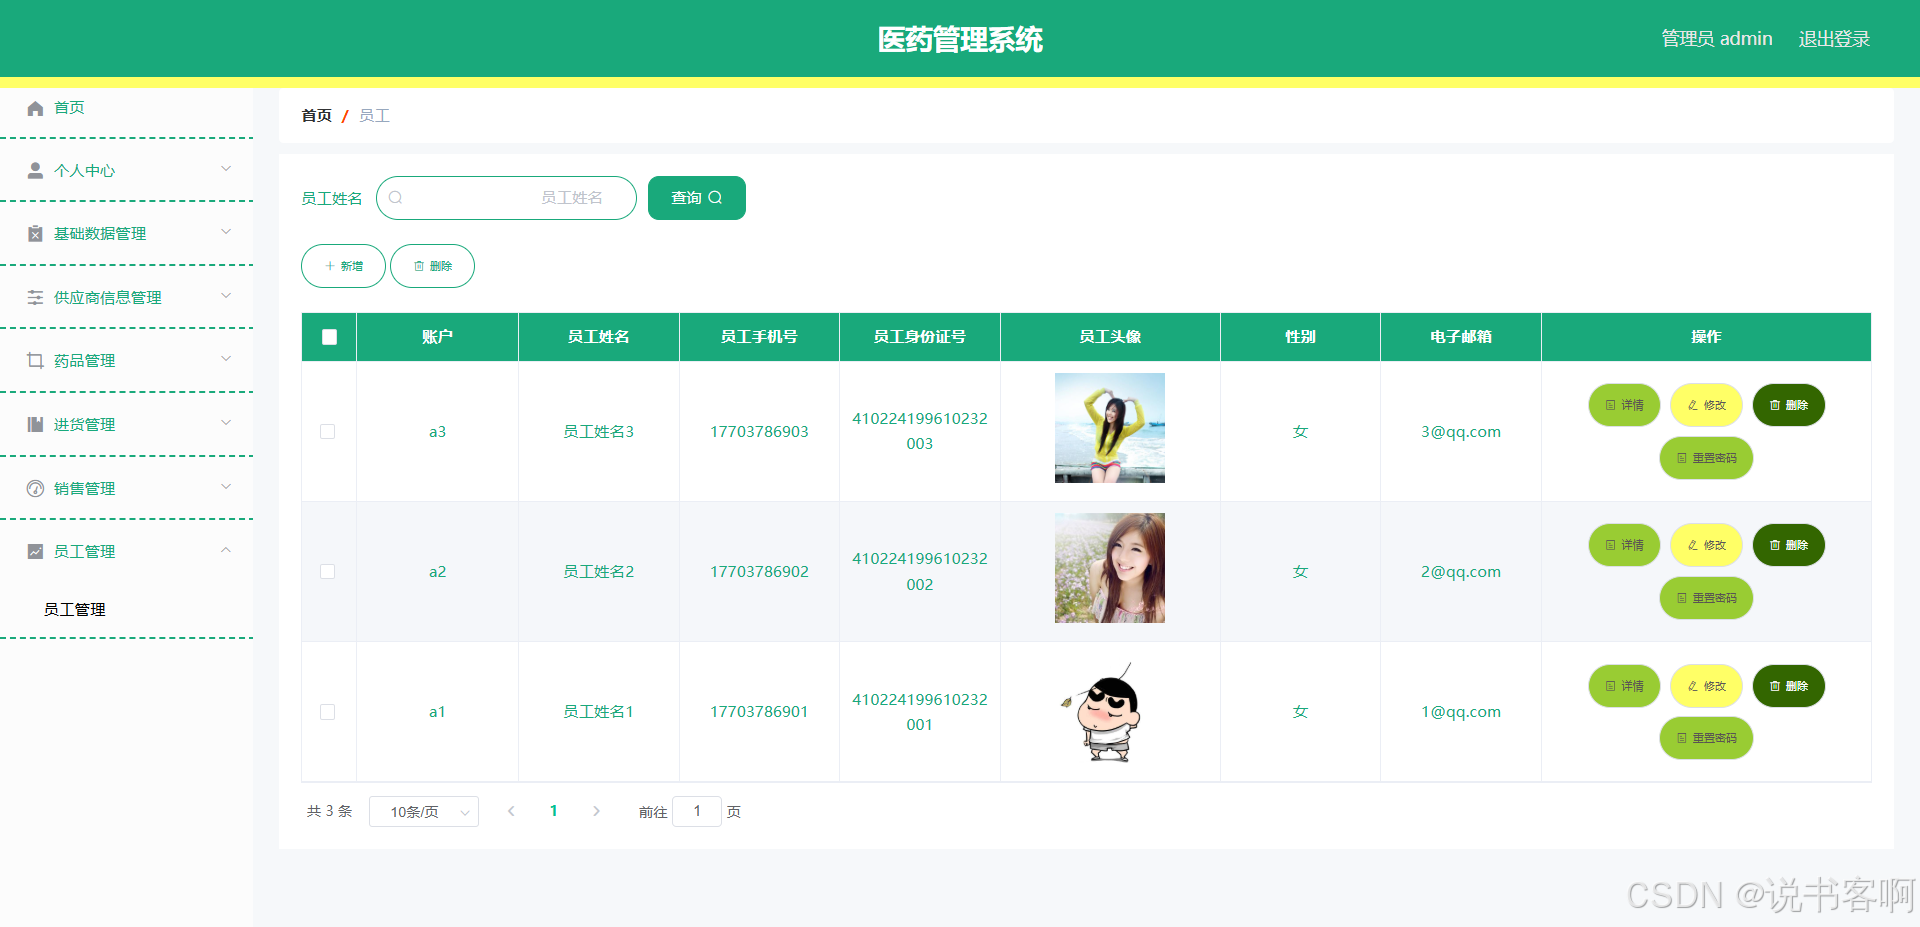Open 供应商信息管理 via its sidebar icon
Screen dimensions: 1920x927
[x=35, y=296]
